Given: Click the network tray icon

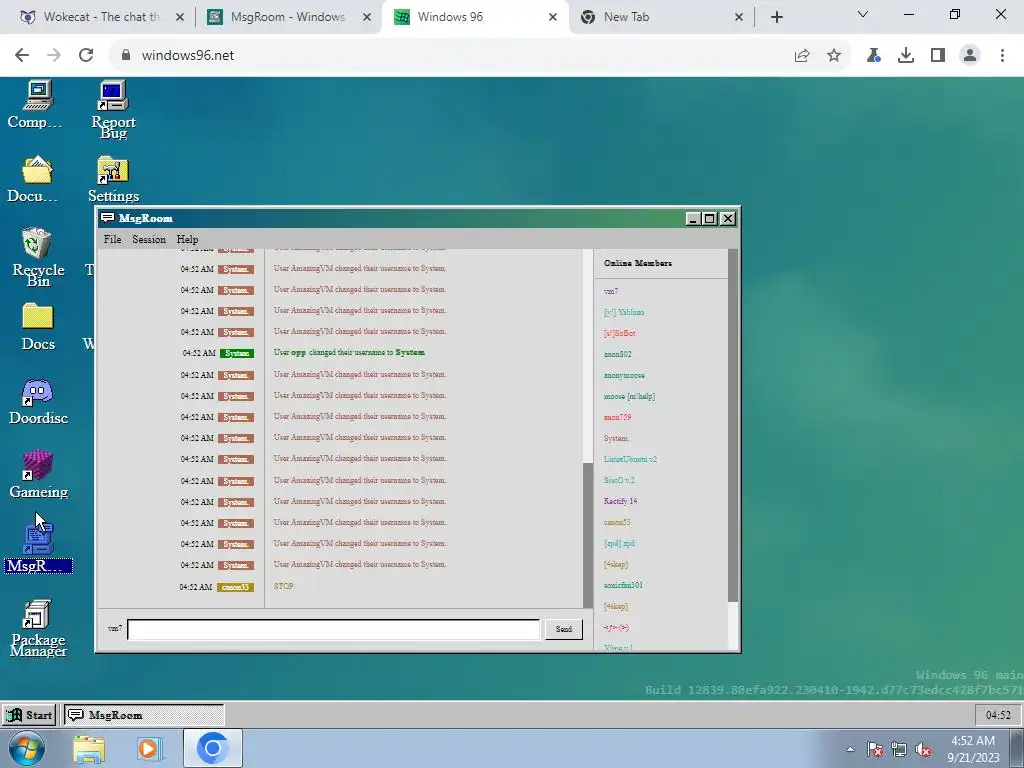Looking at the screenshot, I should [x=899, y=749].
